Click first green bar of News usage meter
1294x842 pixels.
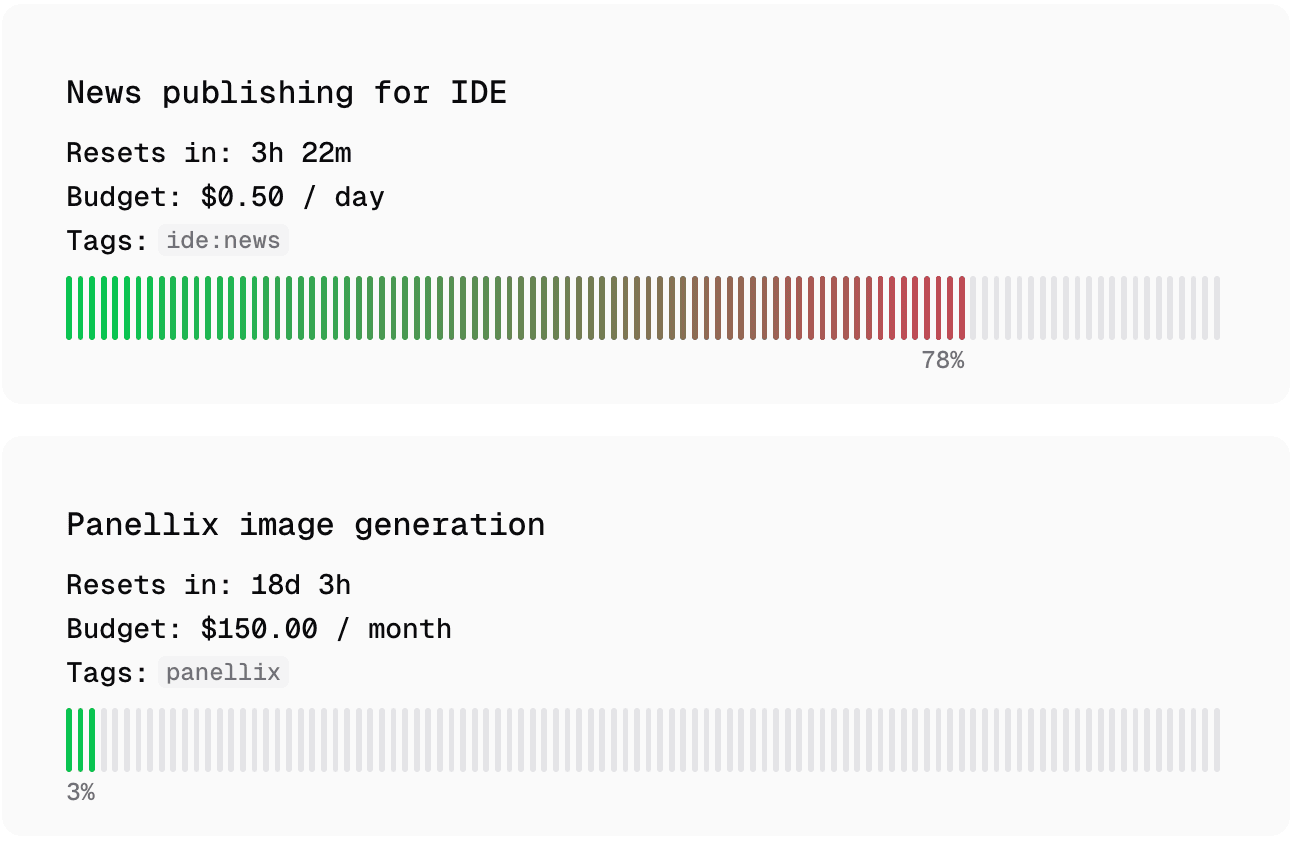coord(69,308)
